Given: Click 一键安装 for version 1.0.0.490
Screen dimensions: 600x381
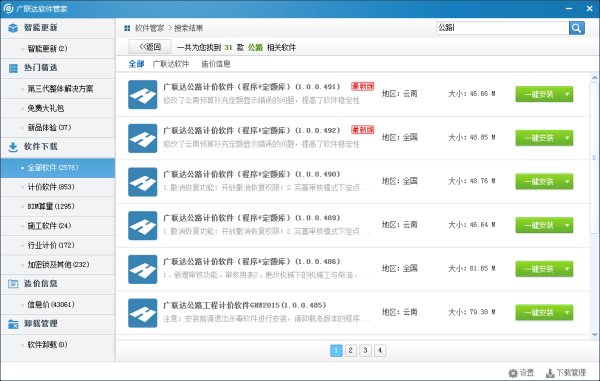Looking at the screenshot, I should tap(539, 181).
